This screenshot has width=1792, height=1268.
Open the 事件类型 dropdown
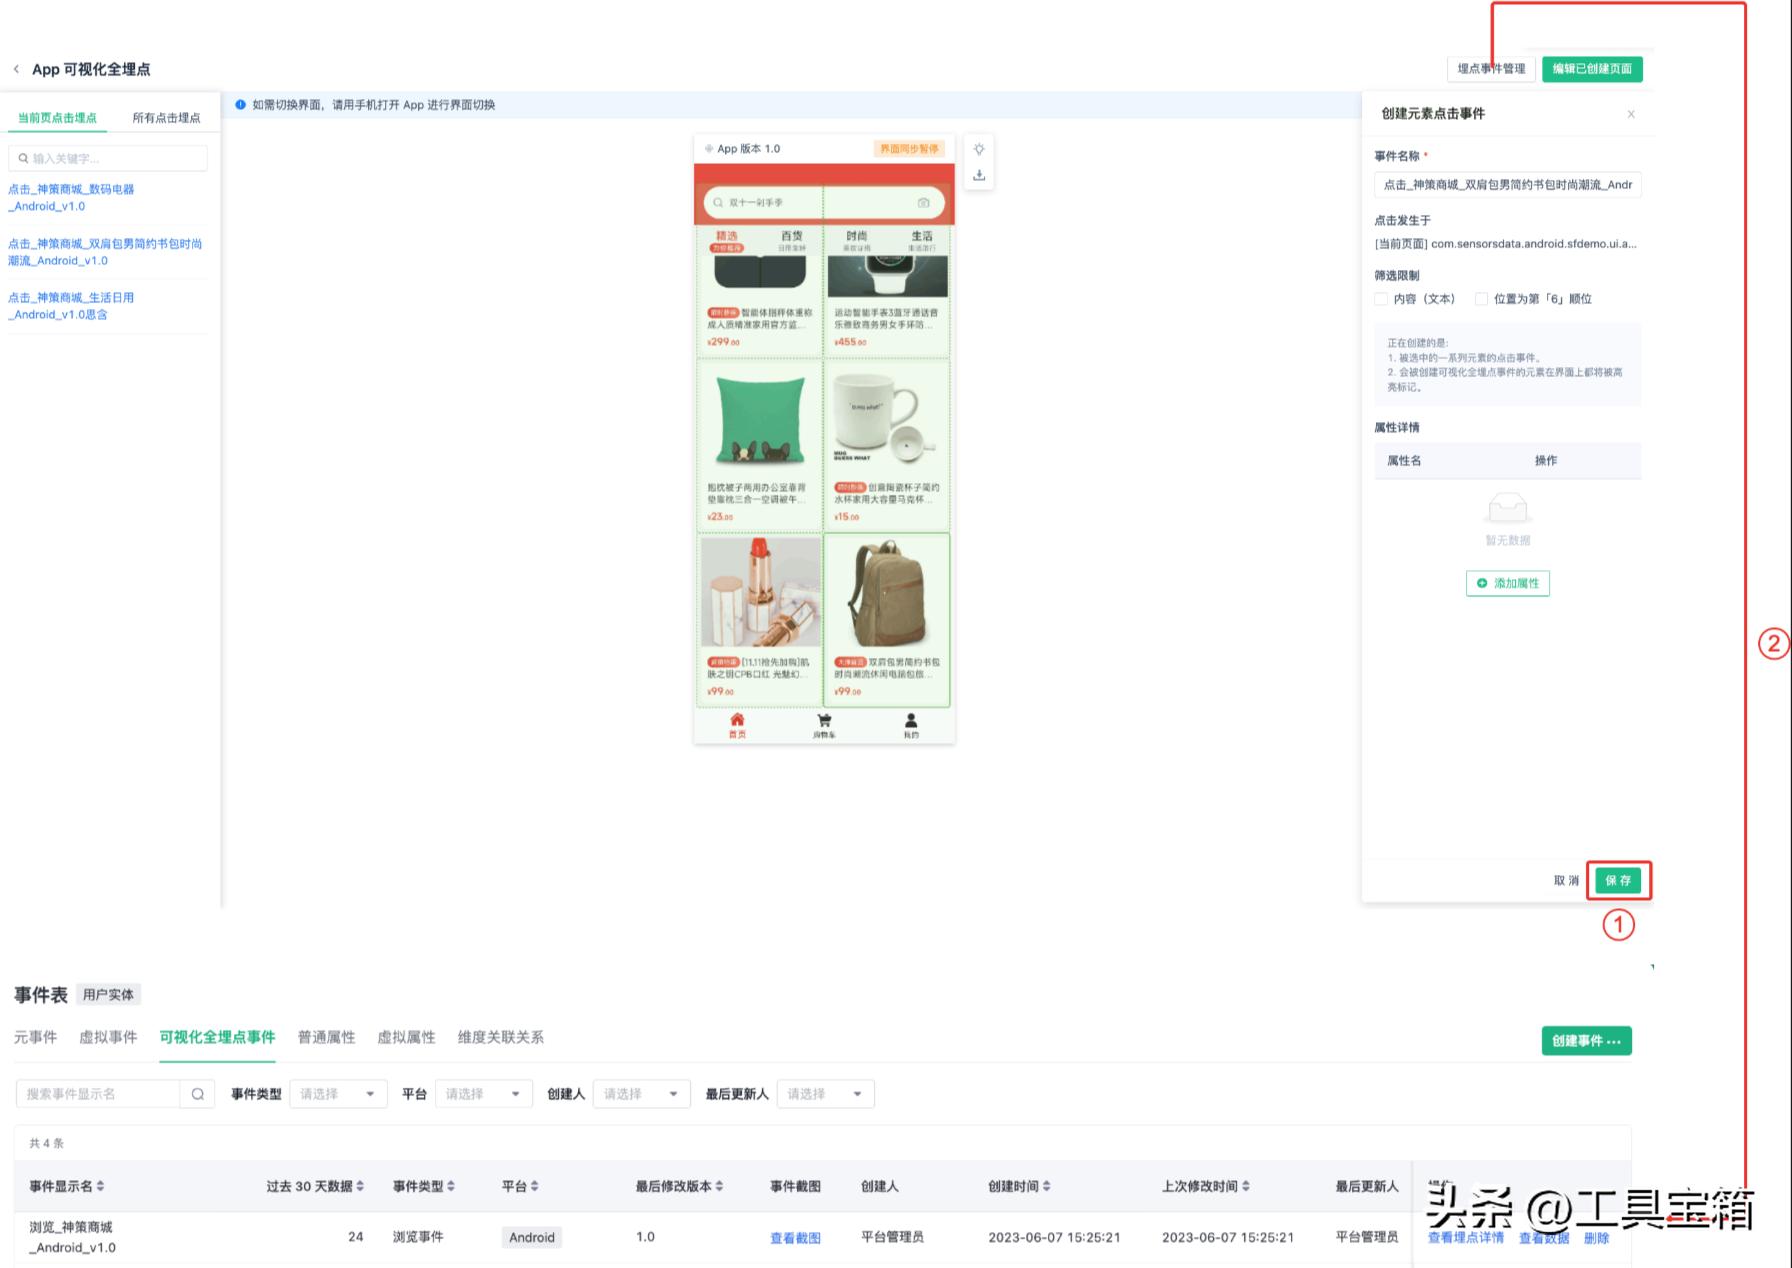[338, 1093]
